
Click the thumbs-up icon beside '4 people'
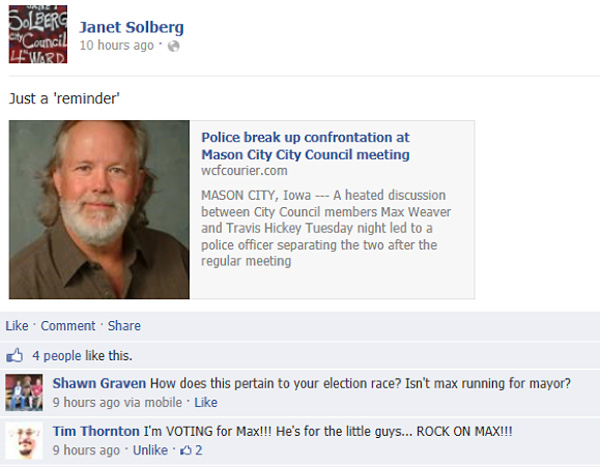coord(15,355)
